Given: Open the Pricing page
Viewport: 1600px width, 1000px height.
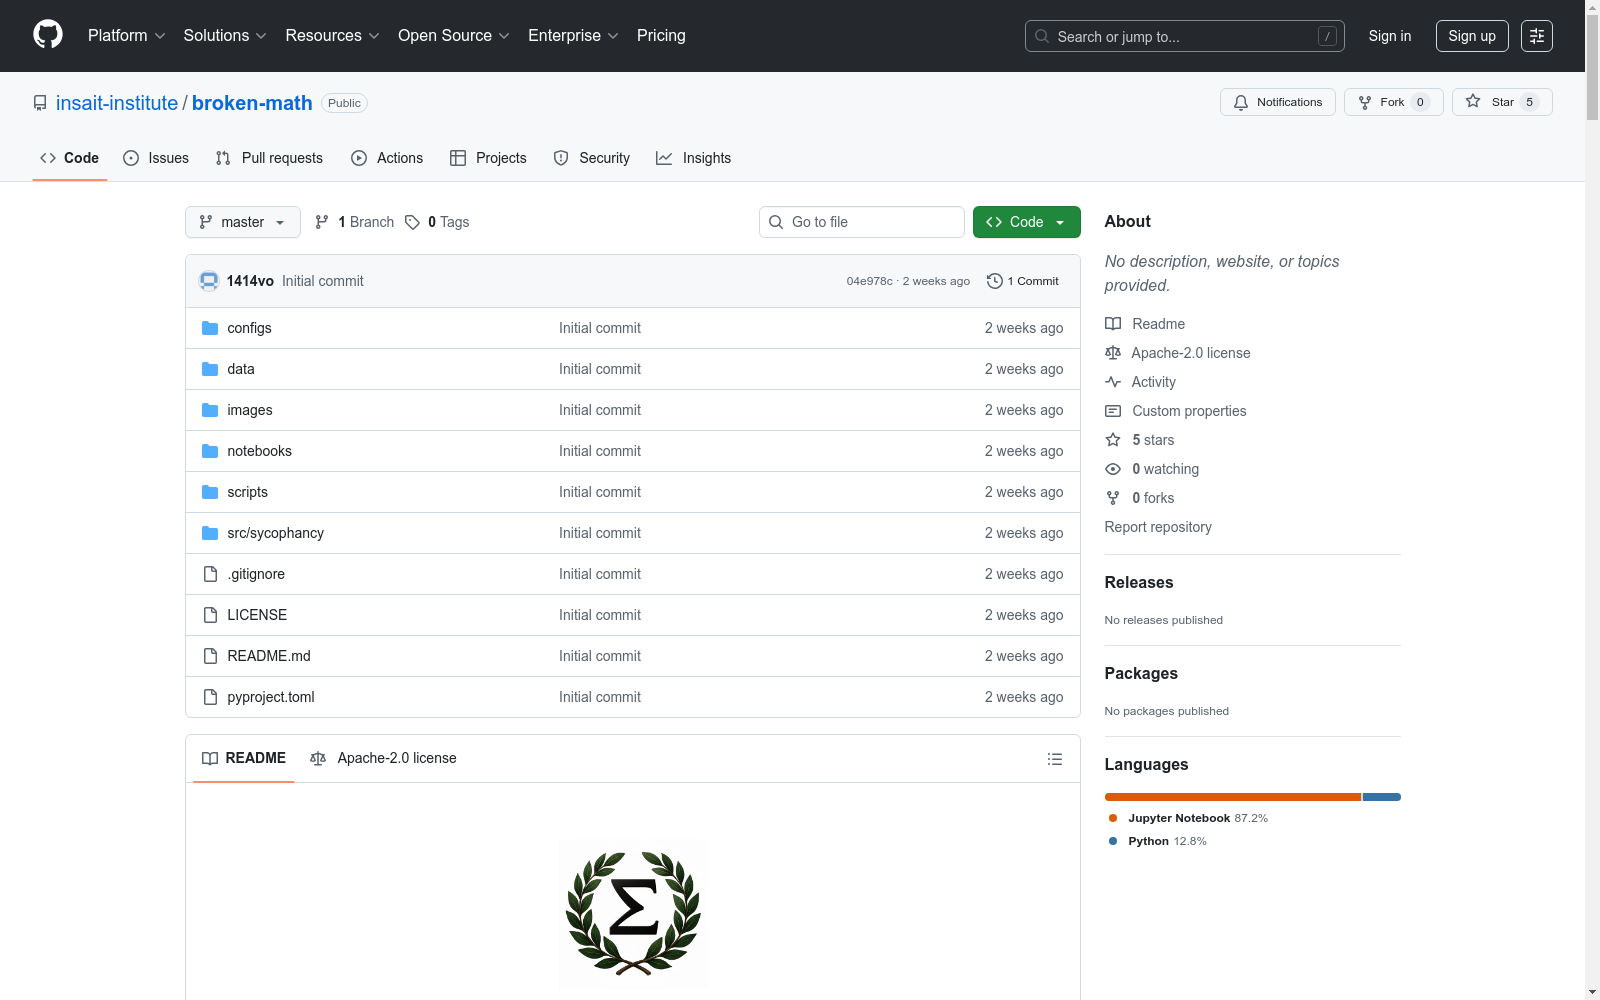Looking at the screenshot, I should coord(661,36).
